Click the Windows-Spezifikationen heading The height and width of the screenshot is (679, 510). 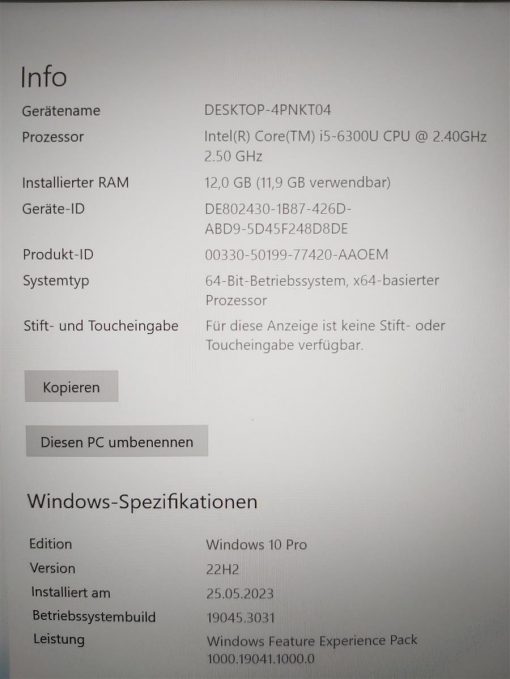[142, 501]
